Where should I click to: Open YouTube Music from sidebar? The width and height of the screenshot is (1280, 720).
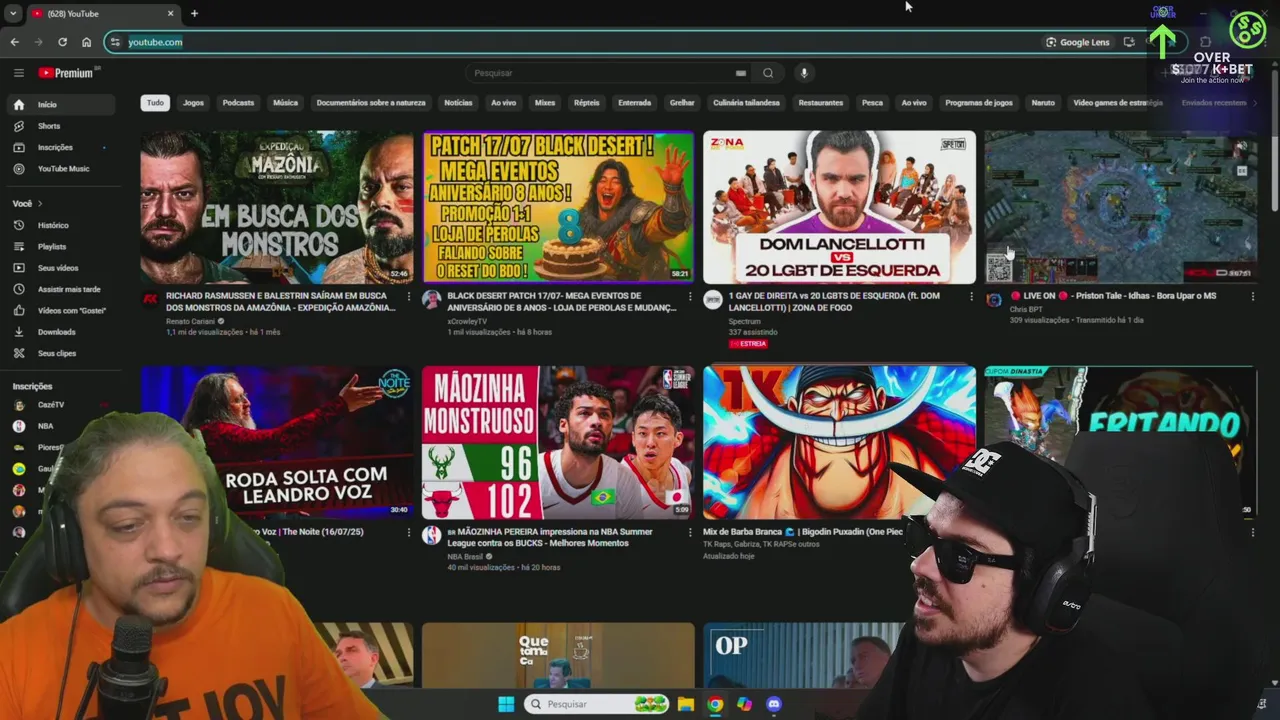(60, 168)
